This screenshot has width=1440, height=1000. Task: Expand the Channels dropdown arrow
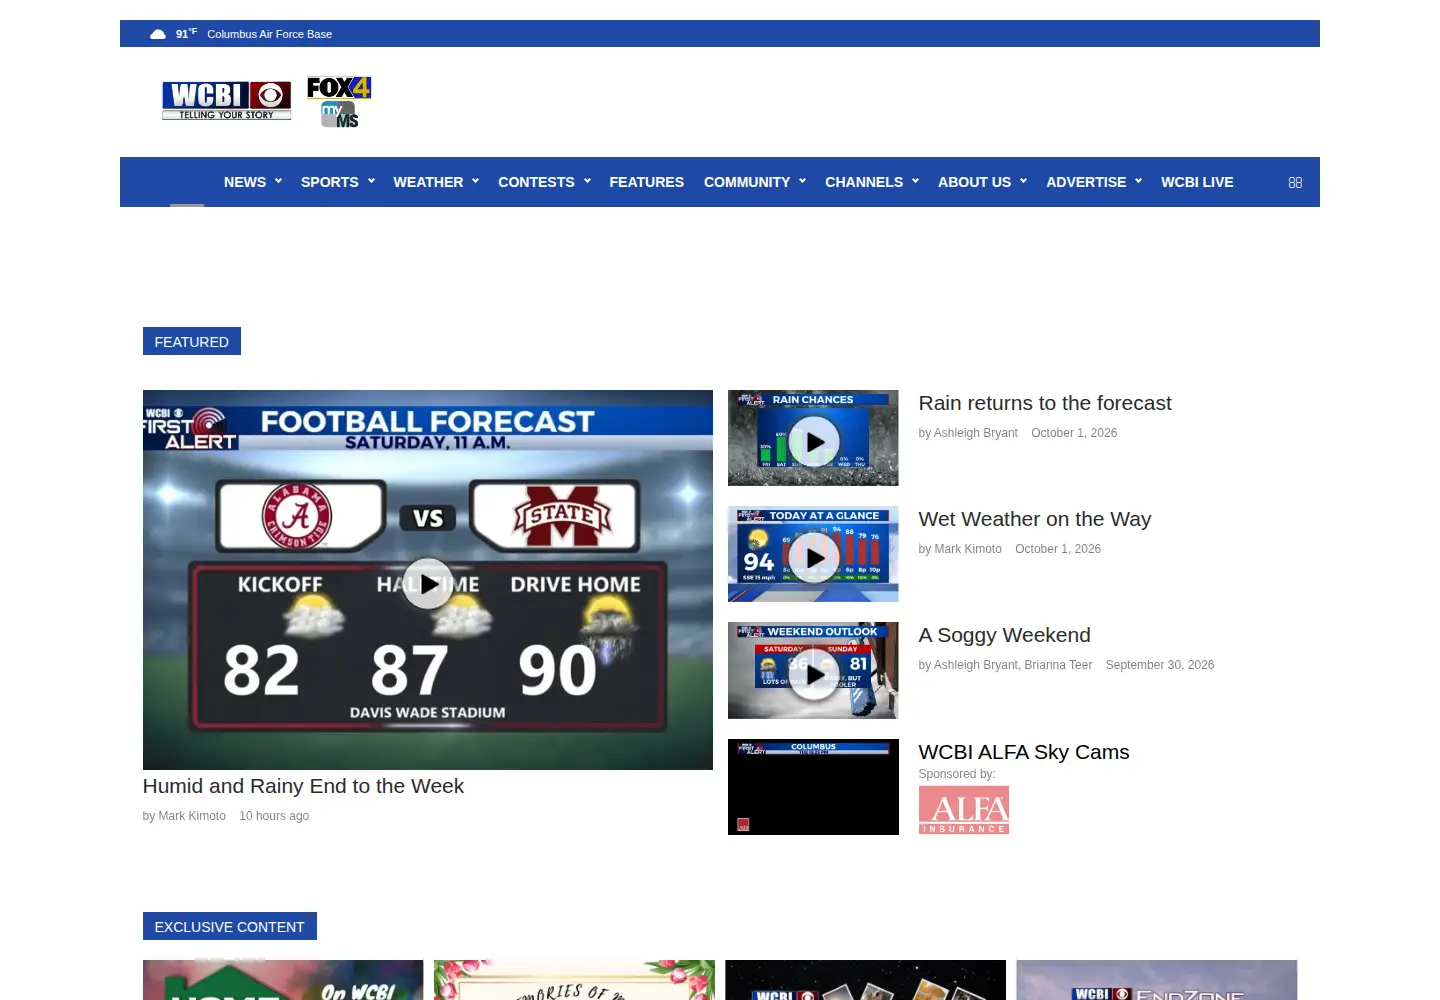(915, 181)
